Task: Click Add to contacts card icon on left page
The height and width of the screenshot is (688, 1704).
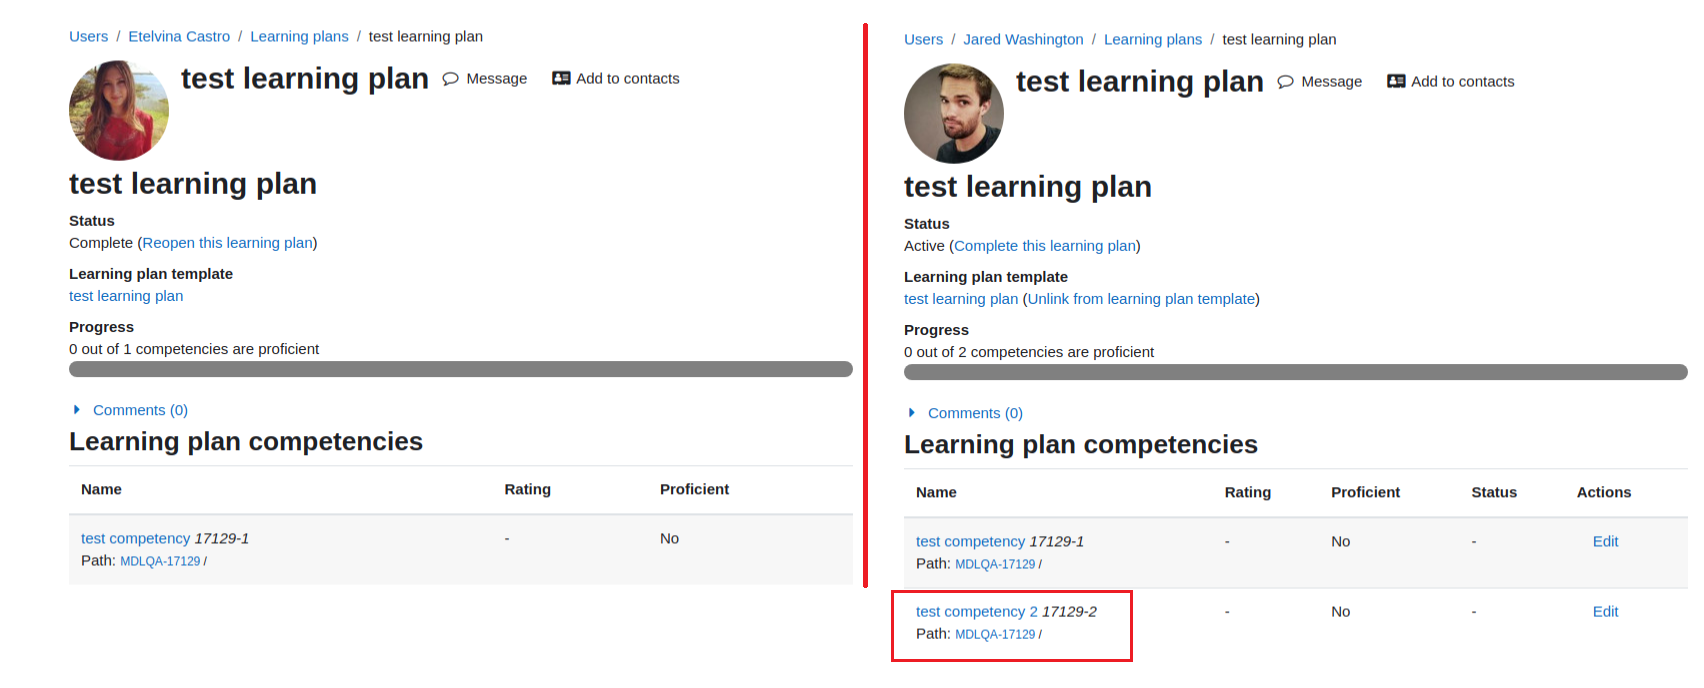Action: [561, 78]
